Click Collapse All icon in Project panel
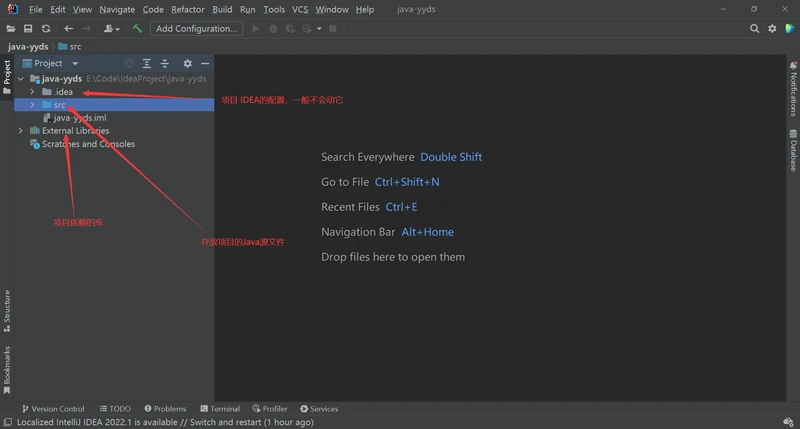Viewport: 800px width, 429px height. coord(165,63)
